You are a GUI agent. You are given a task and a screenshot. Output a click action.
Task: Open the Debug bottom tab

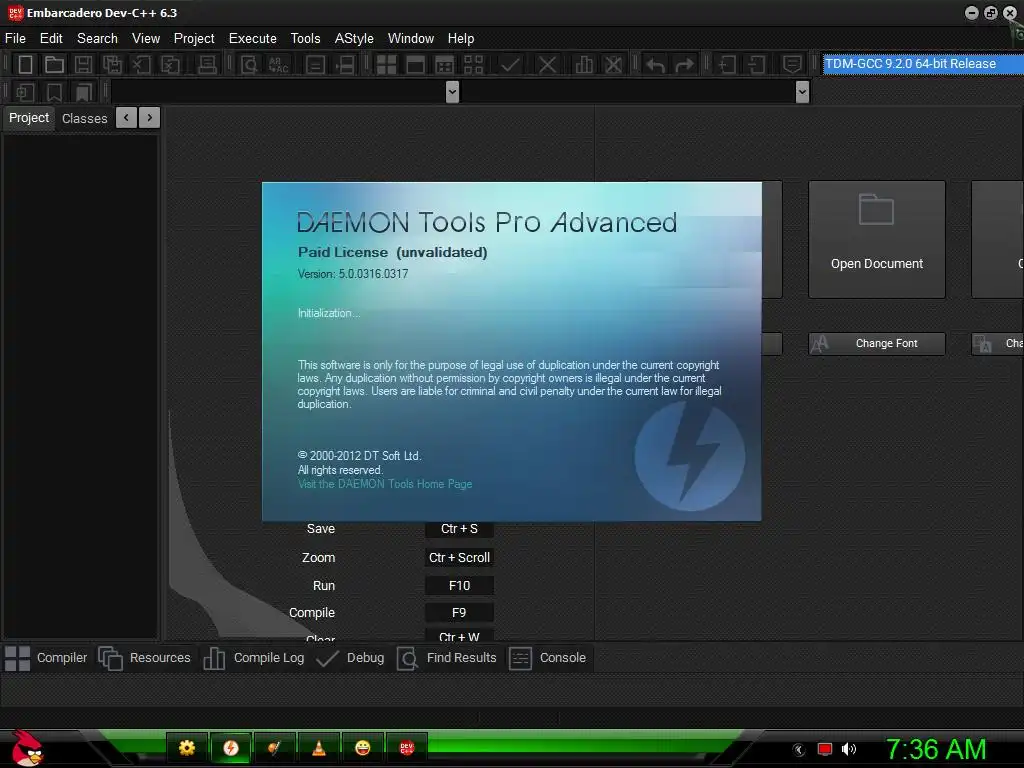tap(350, 658)
